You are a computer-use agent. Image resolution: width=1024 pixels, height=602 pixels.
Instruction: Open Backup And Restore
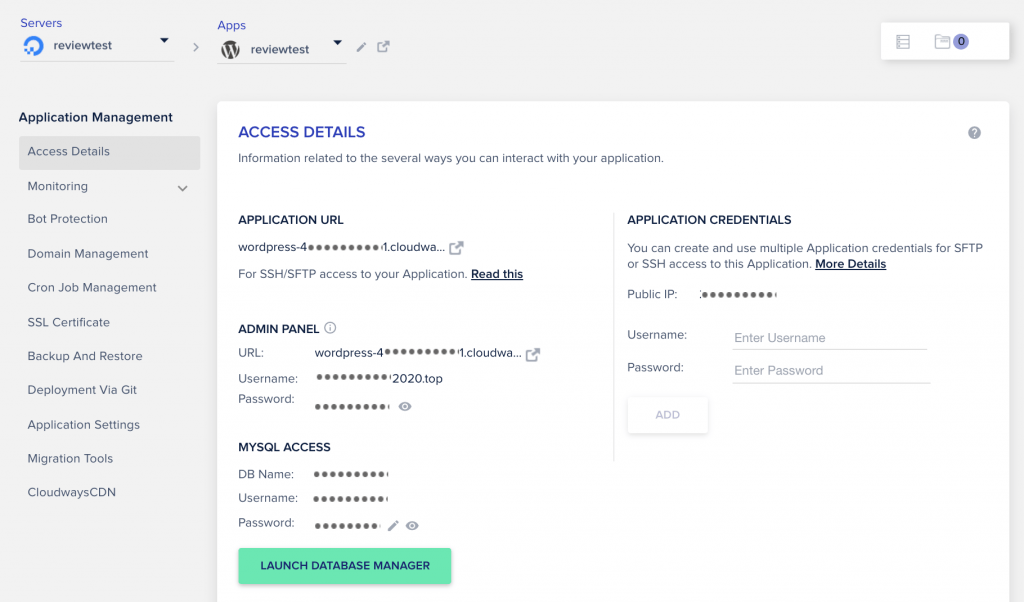point(85,356)
